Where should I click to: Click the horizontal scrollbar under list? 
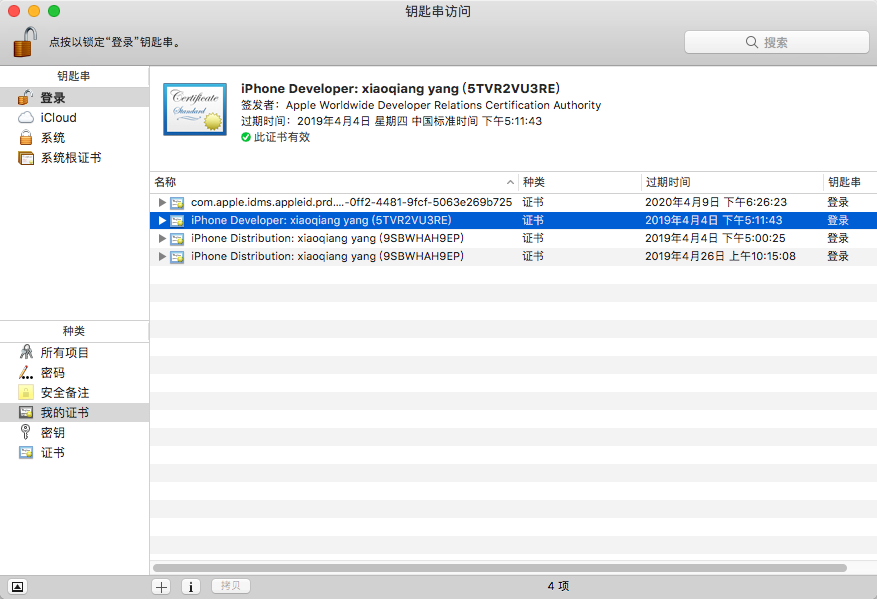tap(499, 568)
